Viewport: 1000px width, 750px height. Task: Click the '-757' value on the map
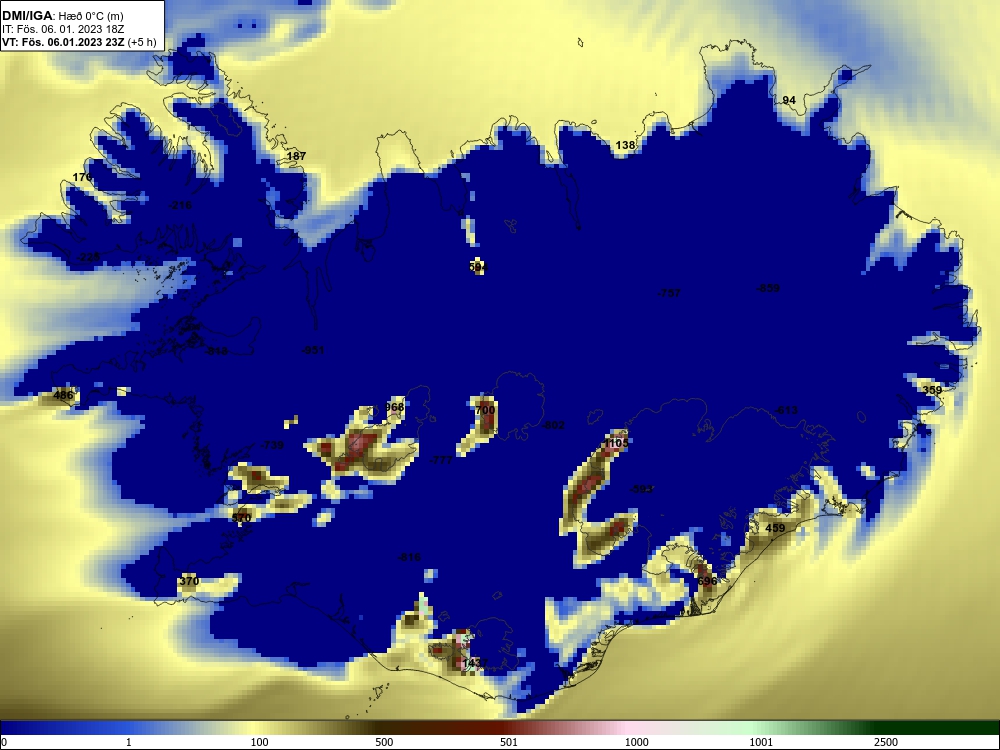(669, 293)
